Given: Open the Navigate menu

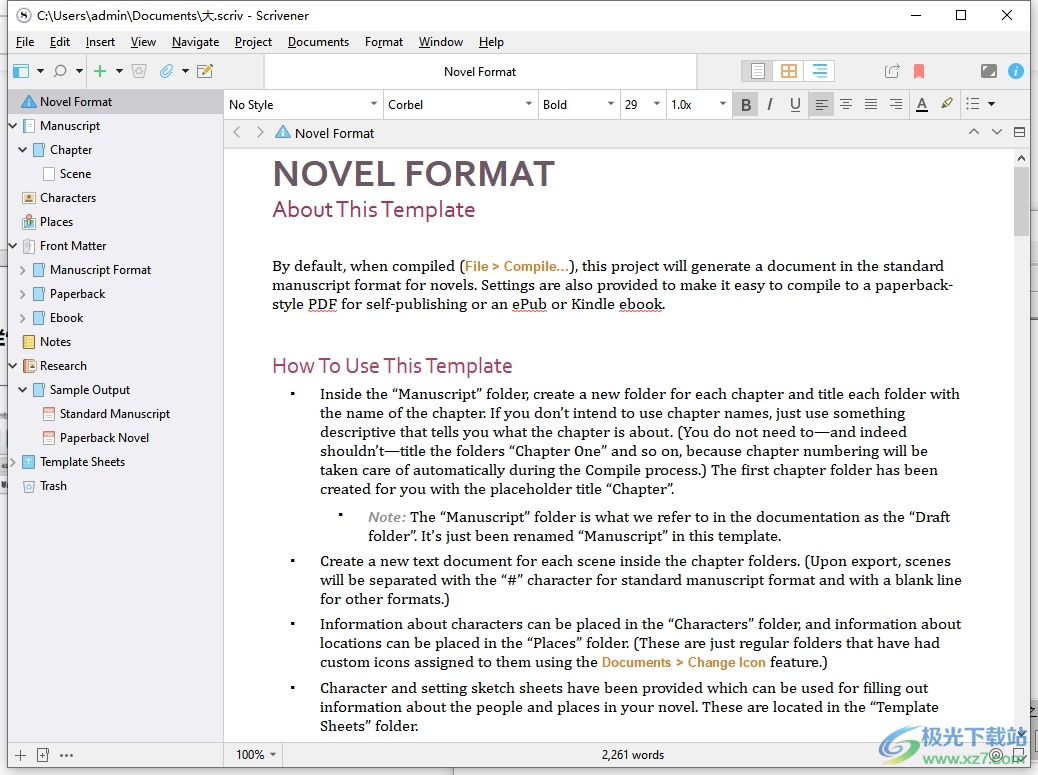Looking at the screenshot, I should (x=195, y=42).
